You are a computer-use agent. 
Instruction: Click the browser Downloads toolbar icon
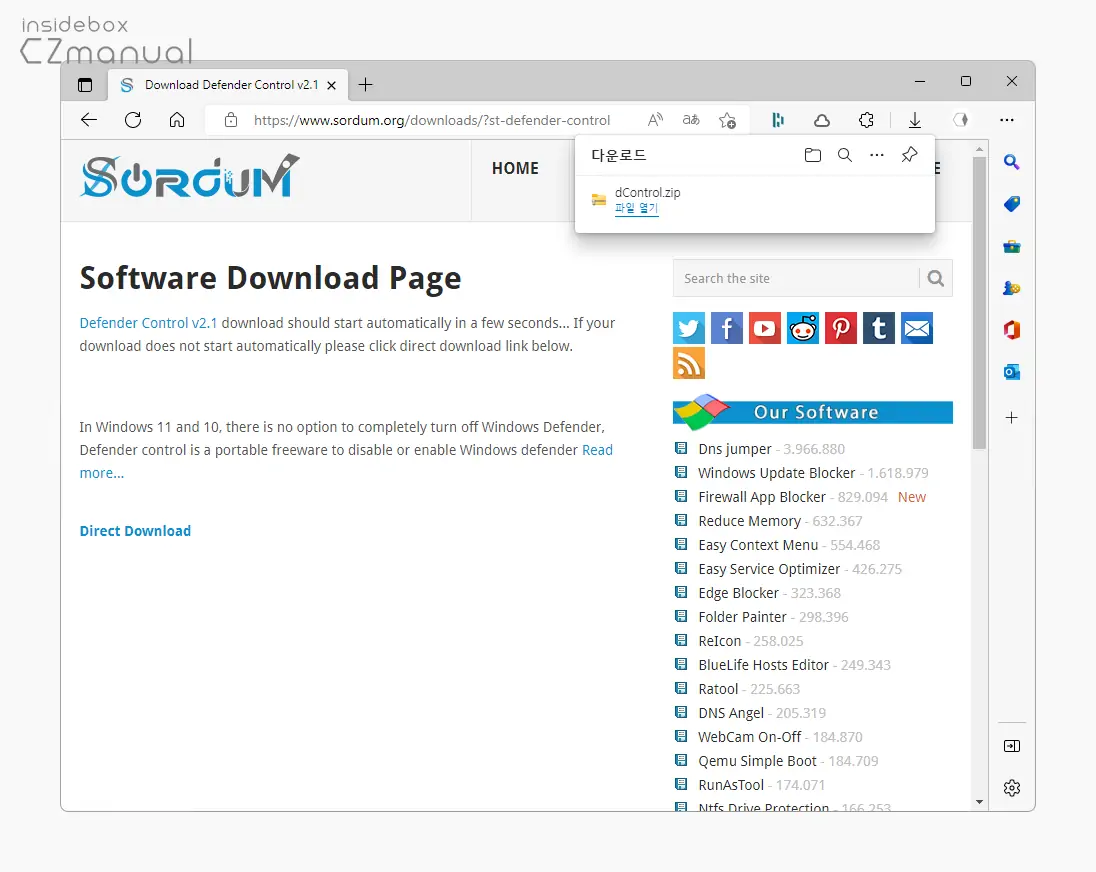tap(914, 120)
